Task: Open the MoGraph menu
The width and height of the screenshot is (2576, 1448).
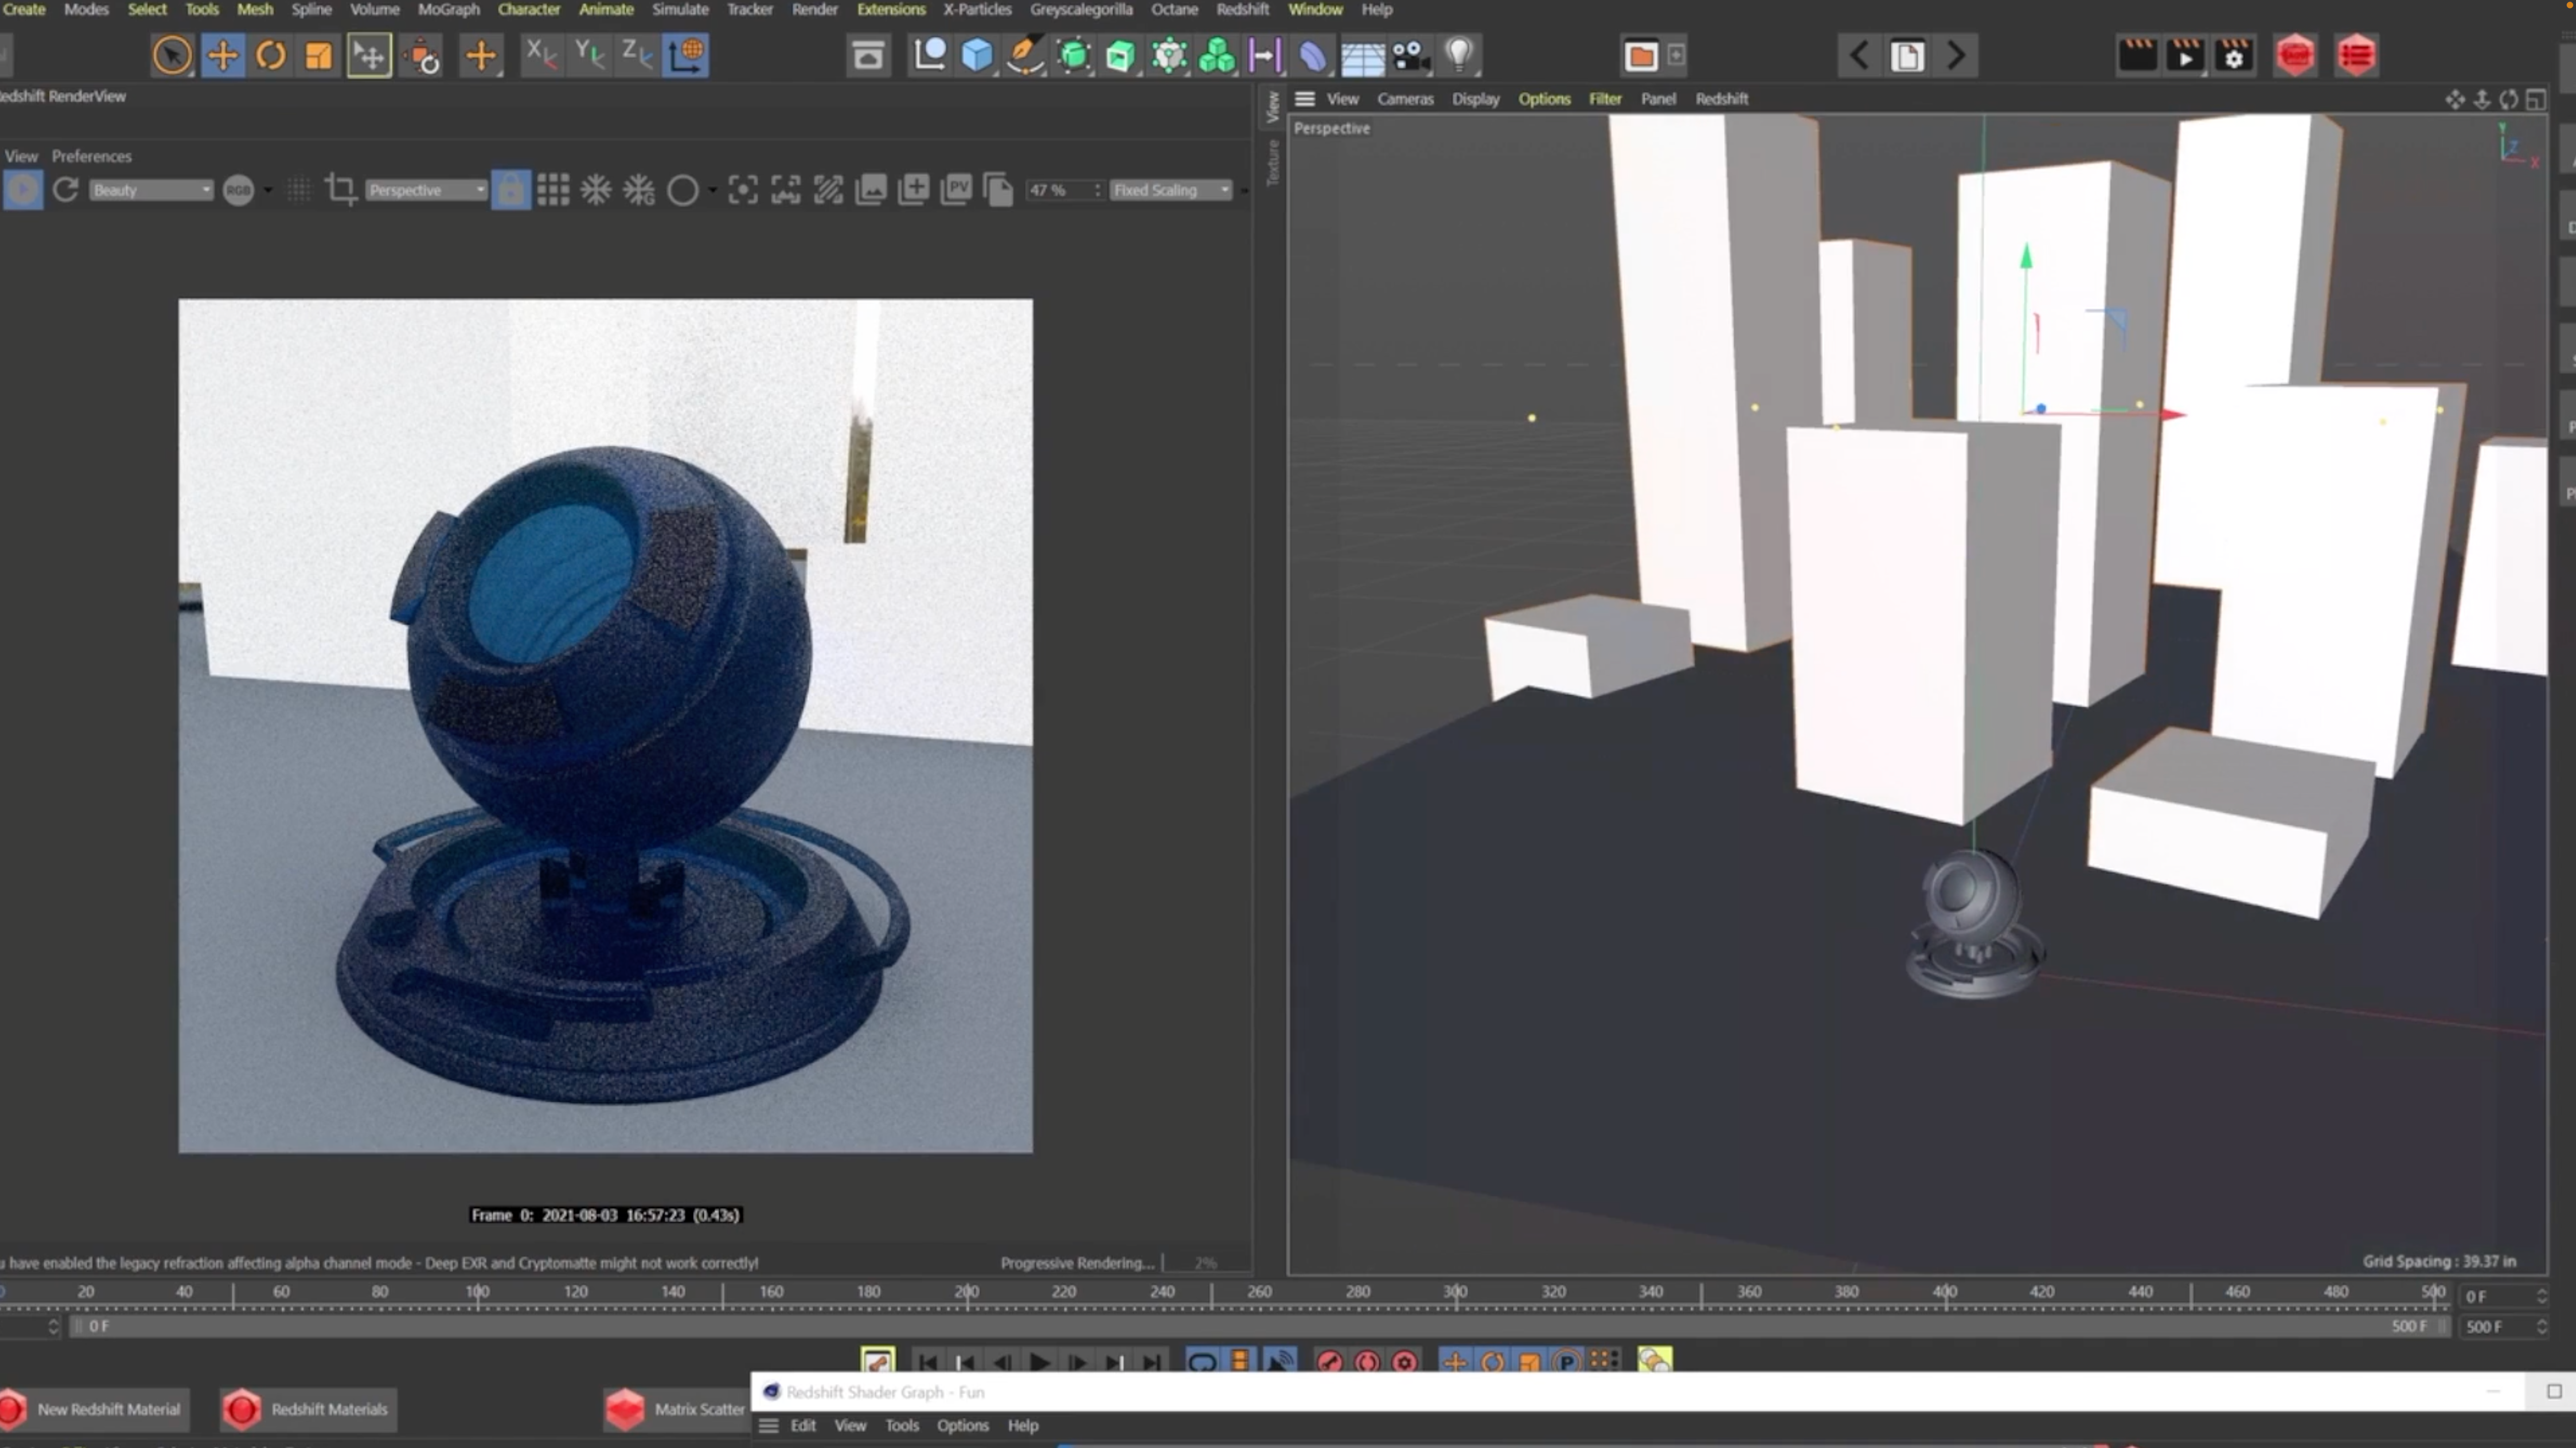Action: pos(448,9)
